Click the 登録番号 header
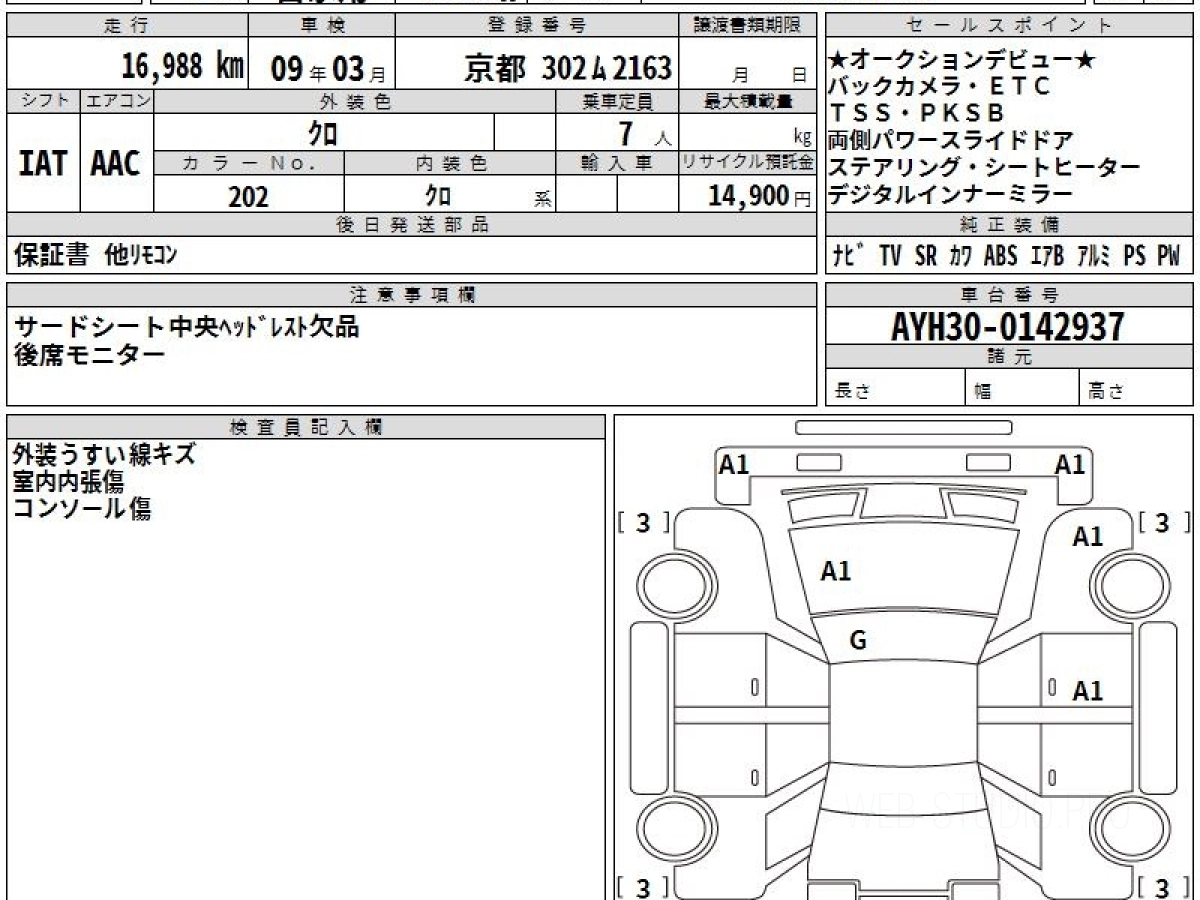This screenshot has width=1200, height=900. [538, 26]
